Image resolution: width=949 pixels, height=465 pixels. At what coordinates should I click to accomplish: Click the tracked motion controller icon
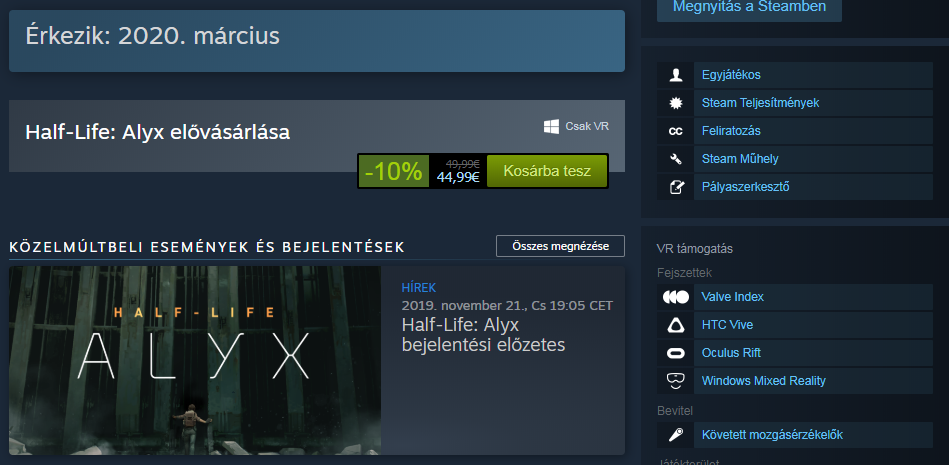click(675, 435)
